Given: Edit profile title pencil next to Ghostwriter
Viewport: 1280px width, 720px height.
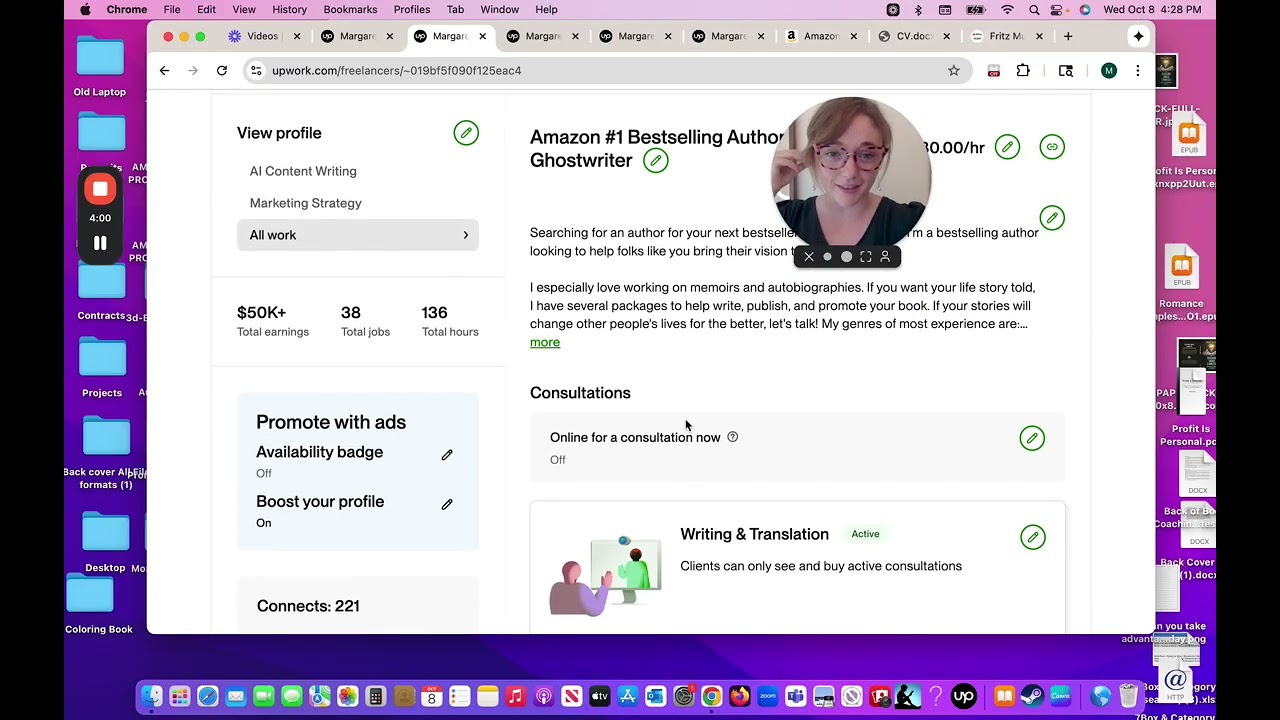Looking at the screenshot, I should point(655,161).
